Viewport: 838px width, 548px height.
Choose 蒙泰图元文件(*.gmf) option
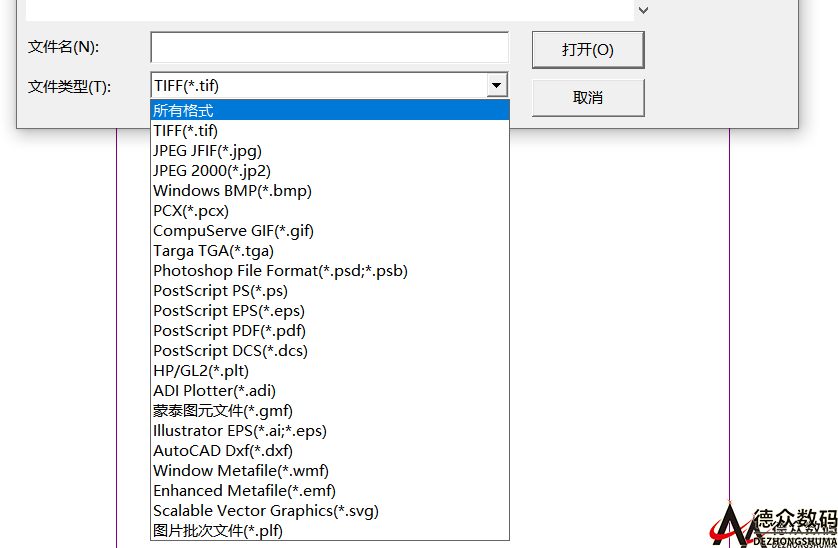330,411
